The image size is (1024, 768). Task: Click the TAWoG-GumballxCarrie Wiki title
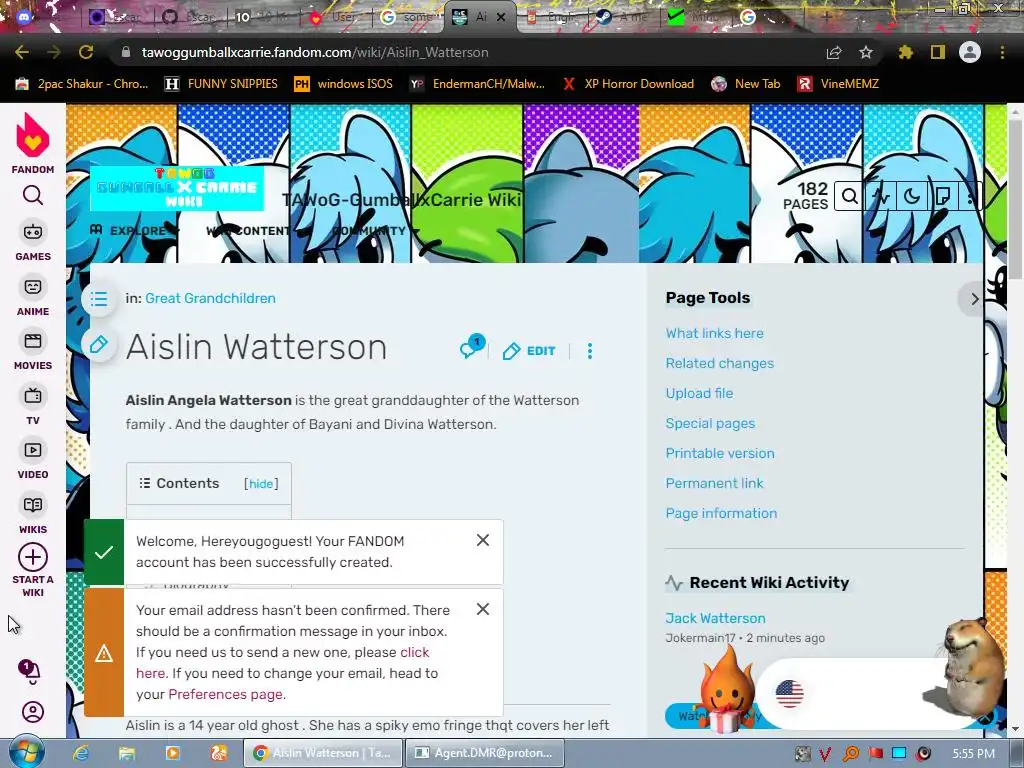[402, 200]
